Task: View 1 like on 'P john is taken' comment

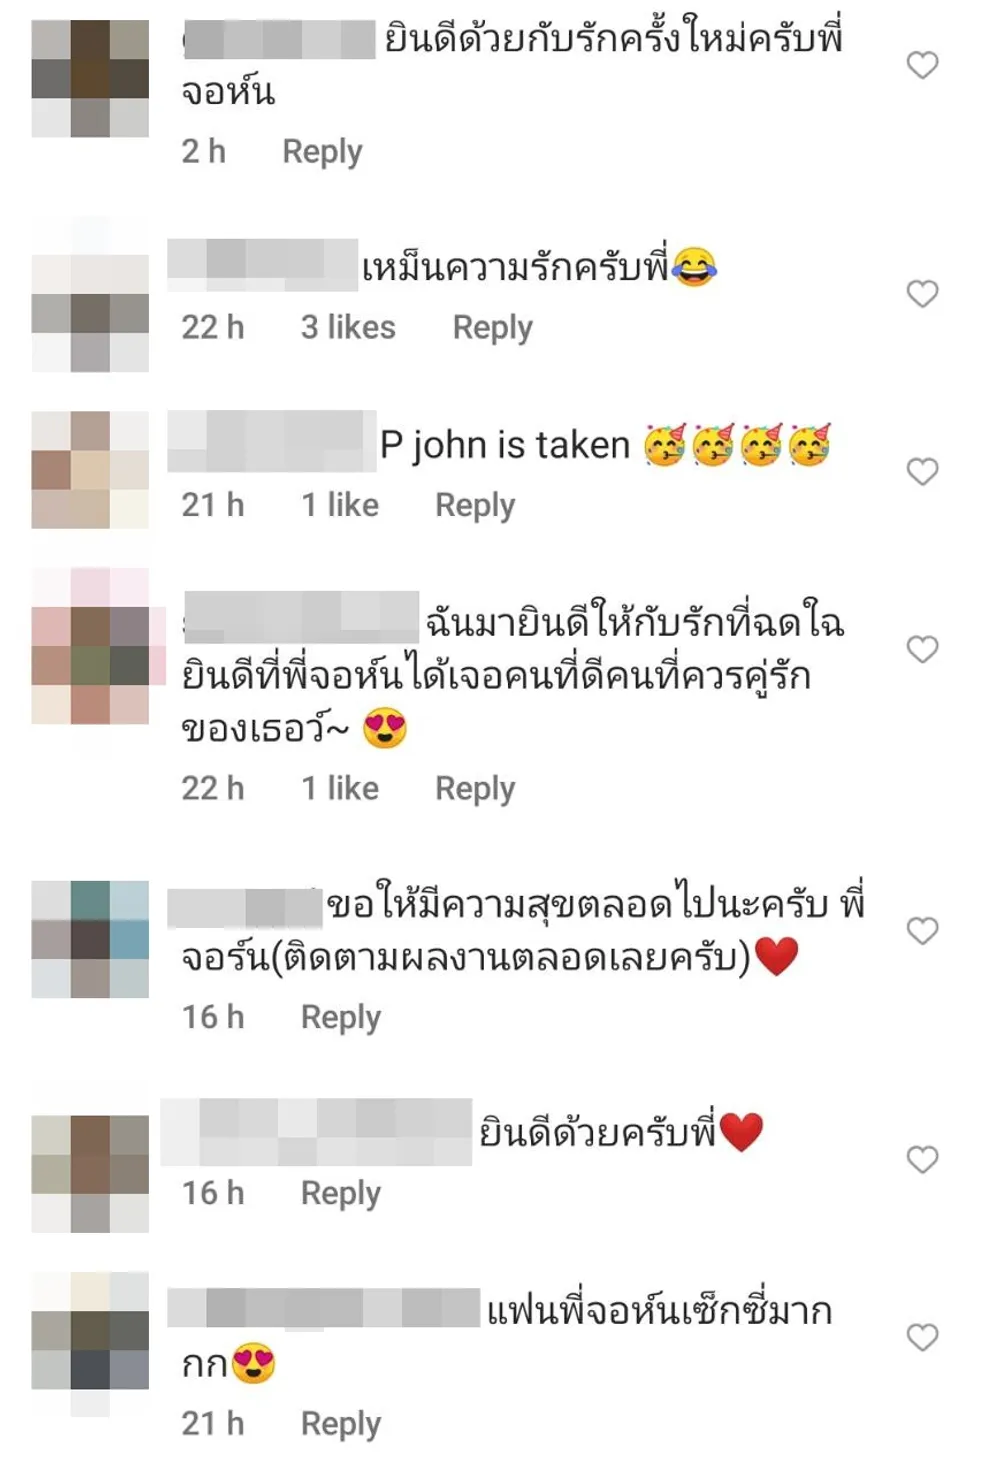Action: click(340, 505)
